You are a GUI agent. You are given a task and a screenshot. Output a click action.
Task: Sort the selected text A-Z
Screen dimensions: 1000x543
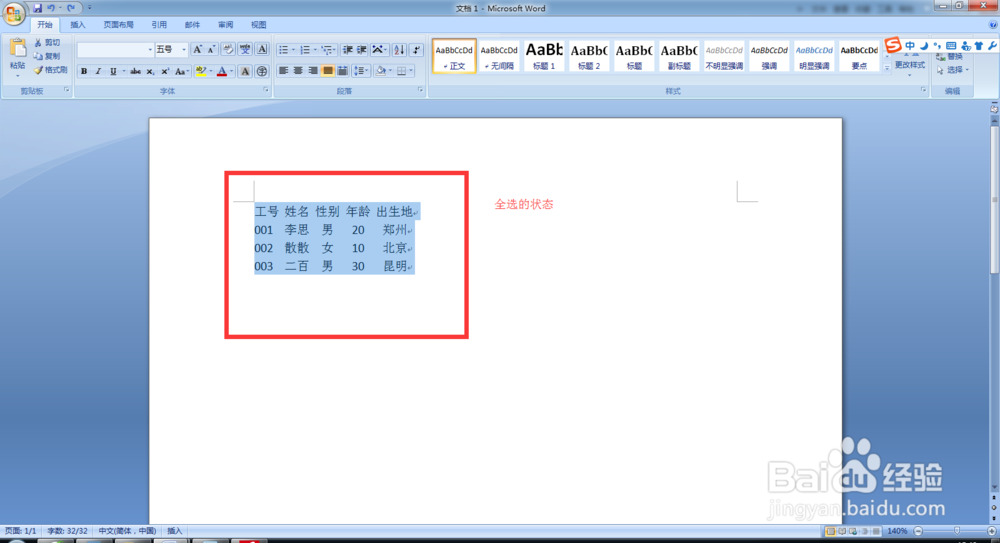(x=399, y=50)
